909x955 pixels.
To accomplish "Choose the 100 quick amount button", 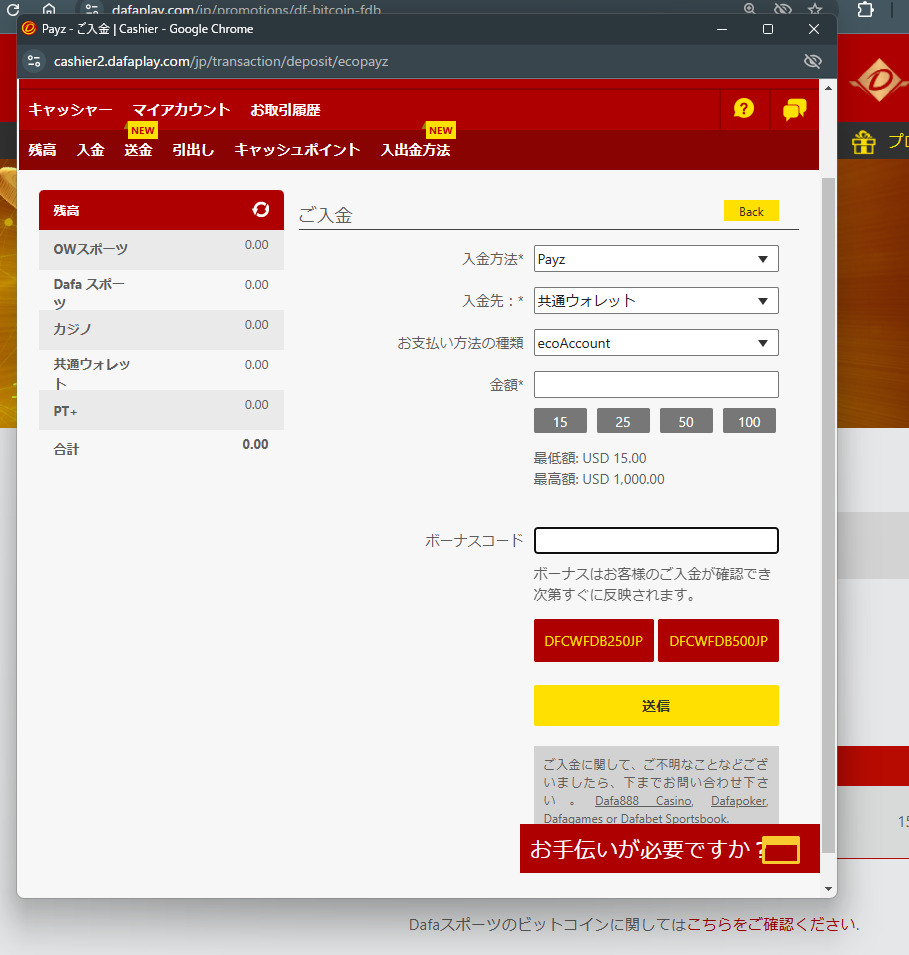I will click(x=749, y=421).
